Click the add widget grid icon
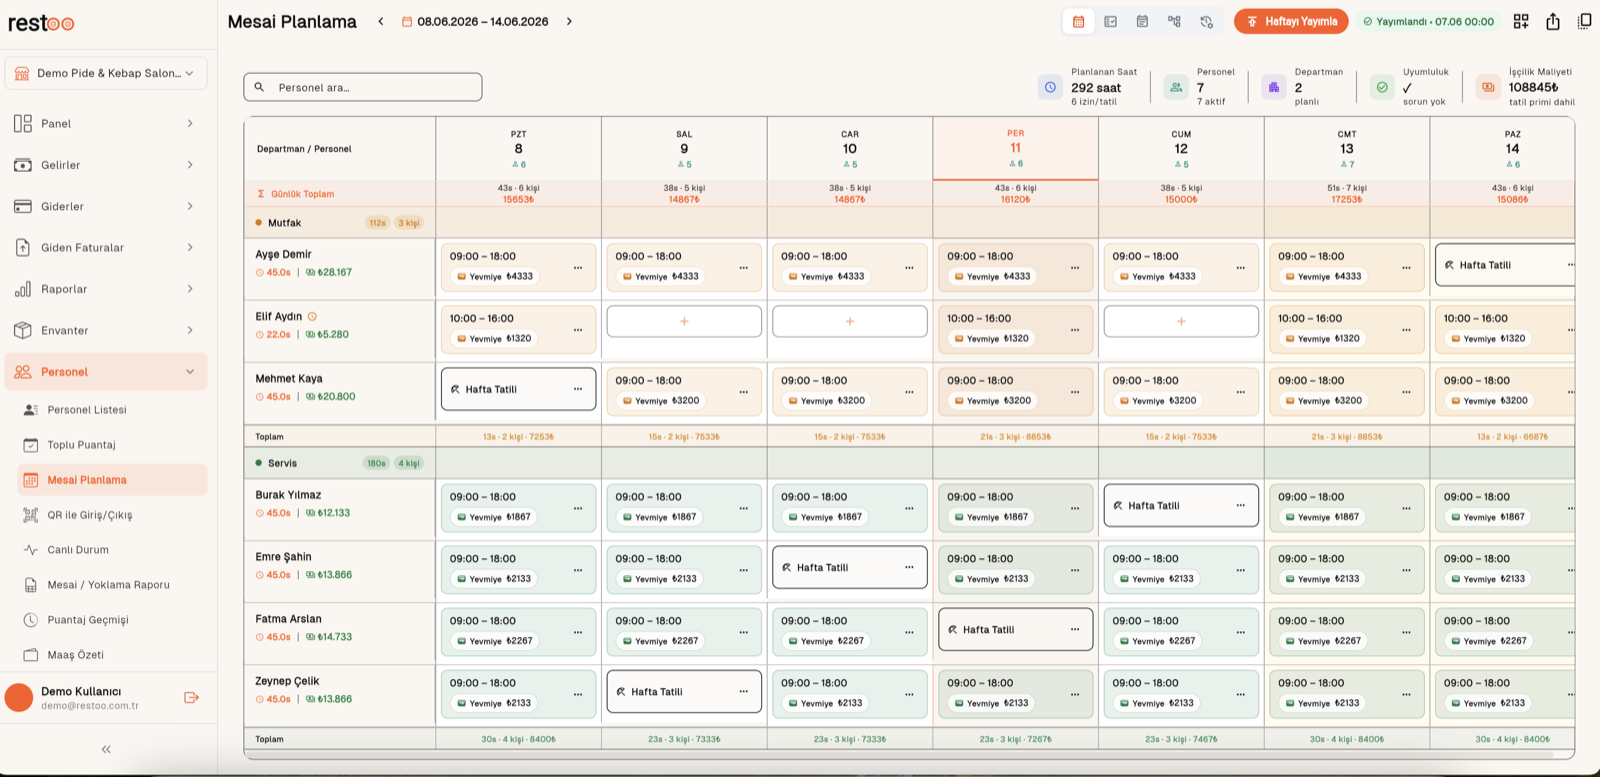1600x777 pixels. tap(1521, 21)
